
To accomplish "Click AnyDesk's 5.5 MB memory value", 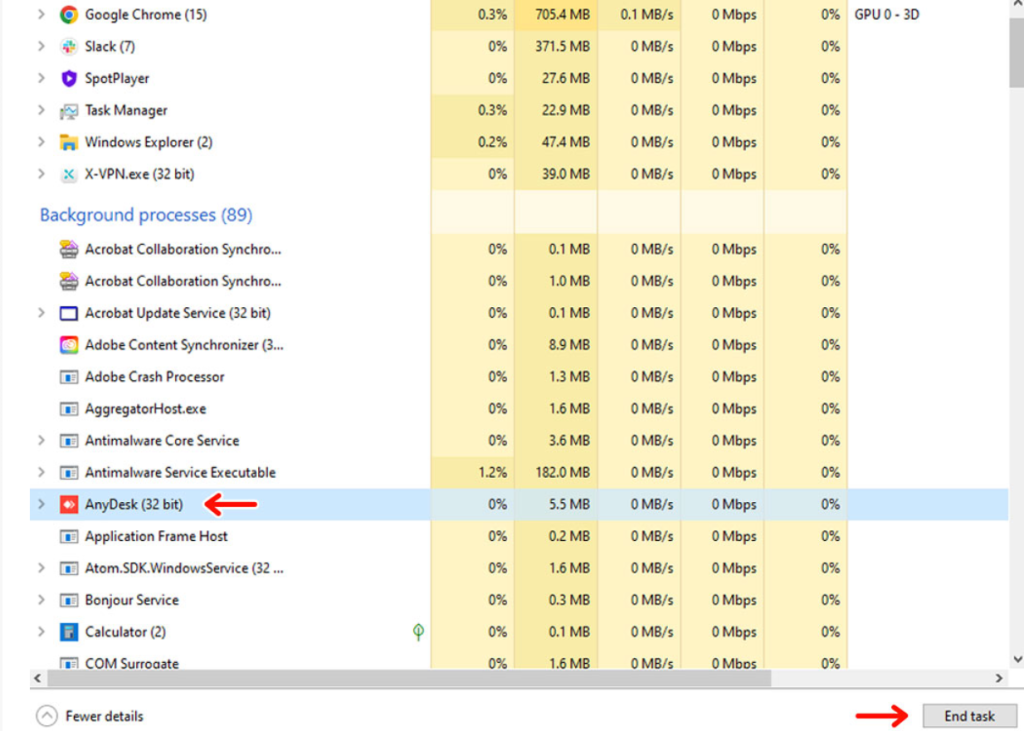I will click(x=569, y=504).
